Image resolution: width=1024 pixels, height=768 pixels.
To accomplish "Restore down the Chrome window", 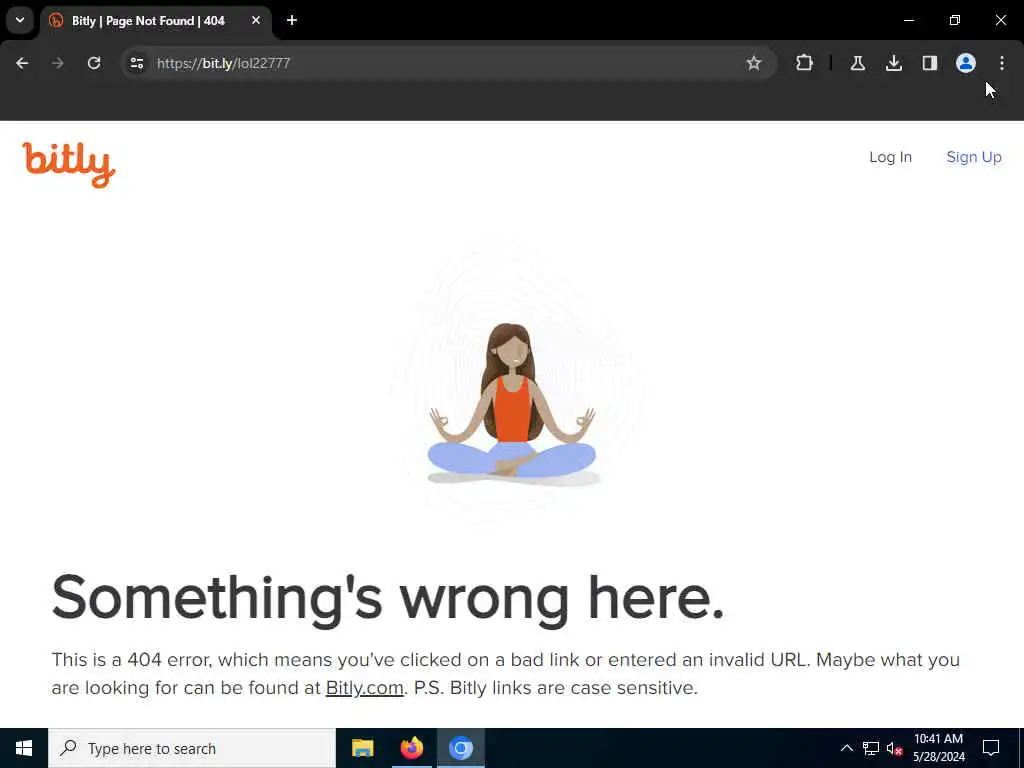I will [x=955, y=20].
